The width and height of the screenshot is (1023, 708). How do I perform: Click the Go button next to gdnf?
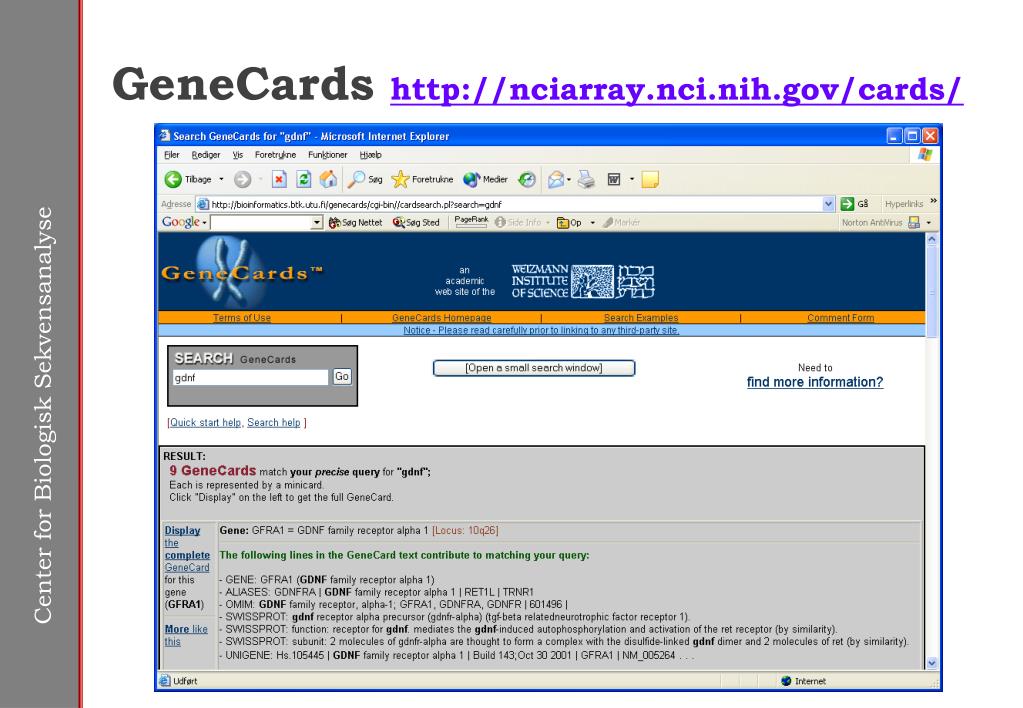click(342, 377)
